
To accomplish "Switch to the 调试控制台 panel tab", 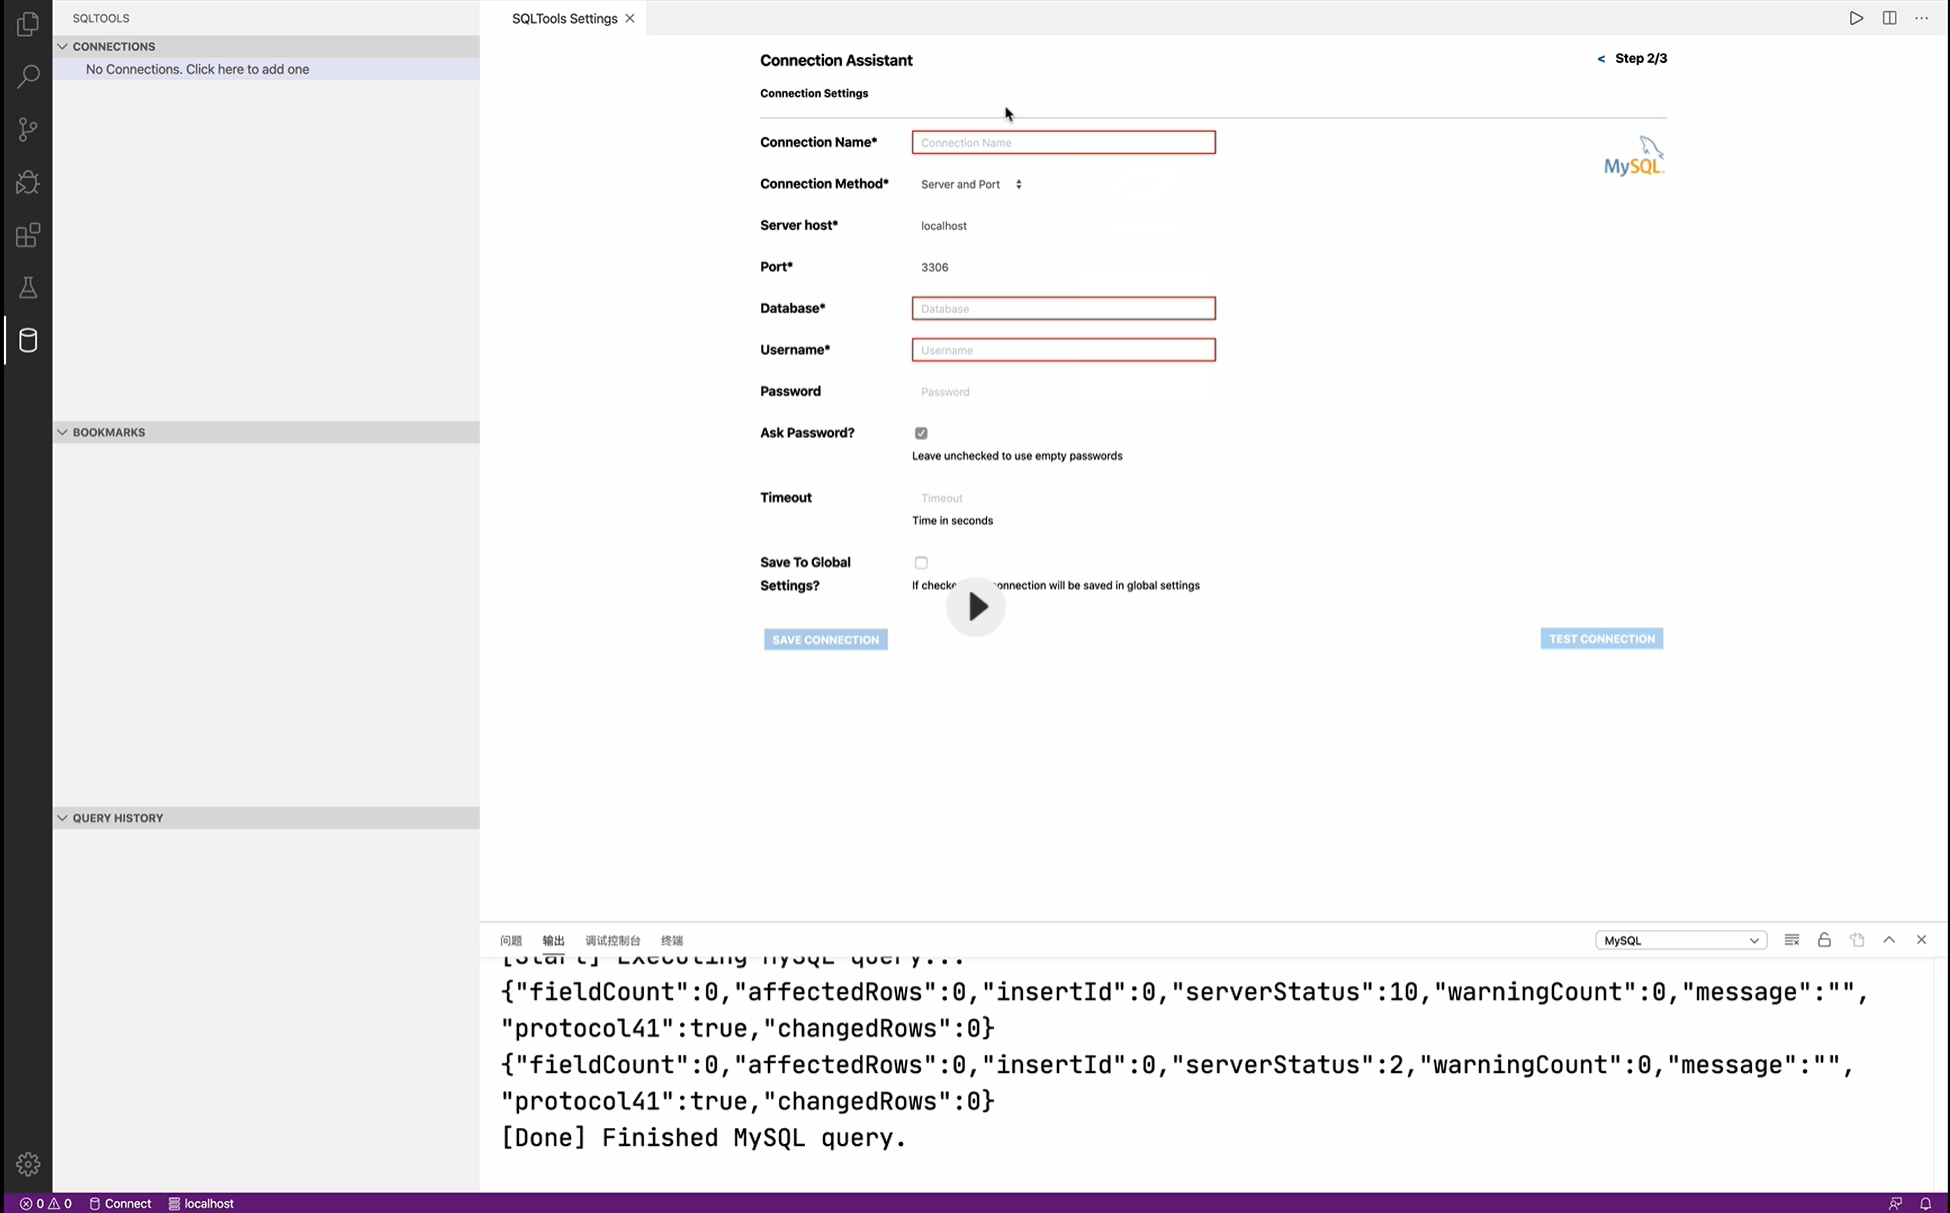I will tap(612, 940).
